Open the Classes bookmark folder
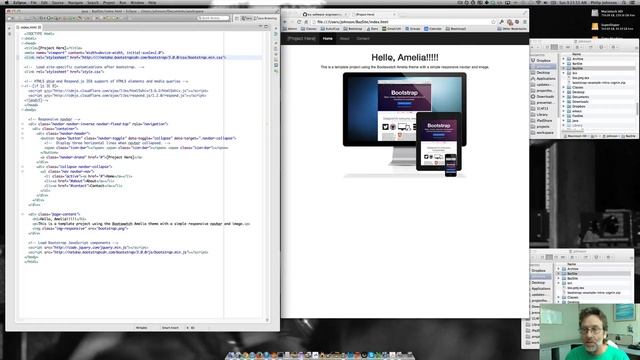This screenshot has width=640, height=360. coord(309,29)
